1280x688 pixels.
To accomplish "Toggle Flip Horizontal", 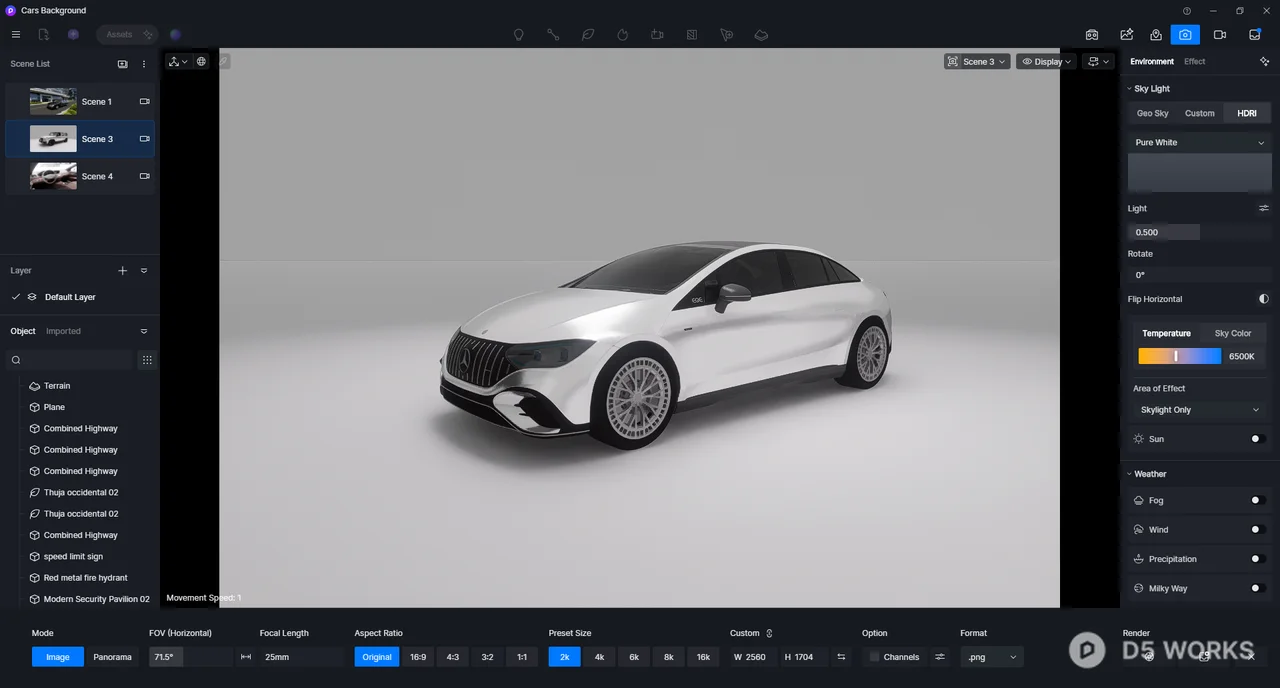I will [x=1263, y=299].
